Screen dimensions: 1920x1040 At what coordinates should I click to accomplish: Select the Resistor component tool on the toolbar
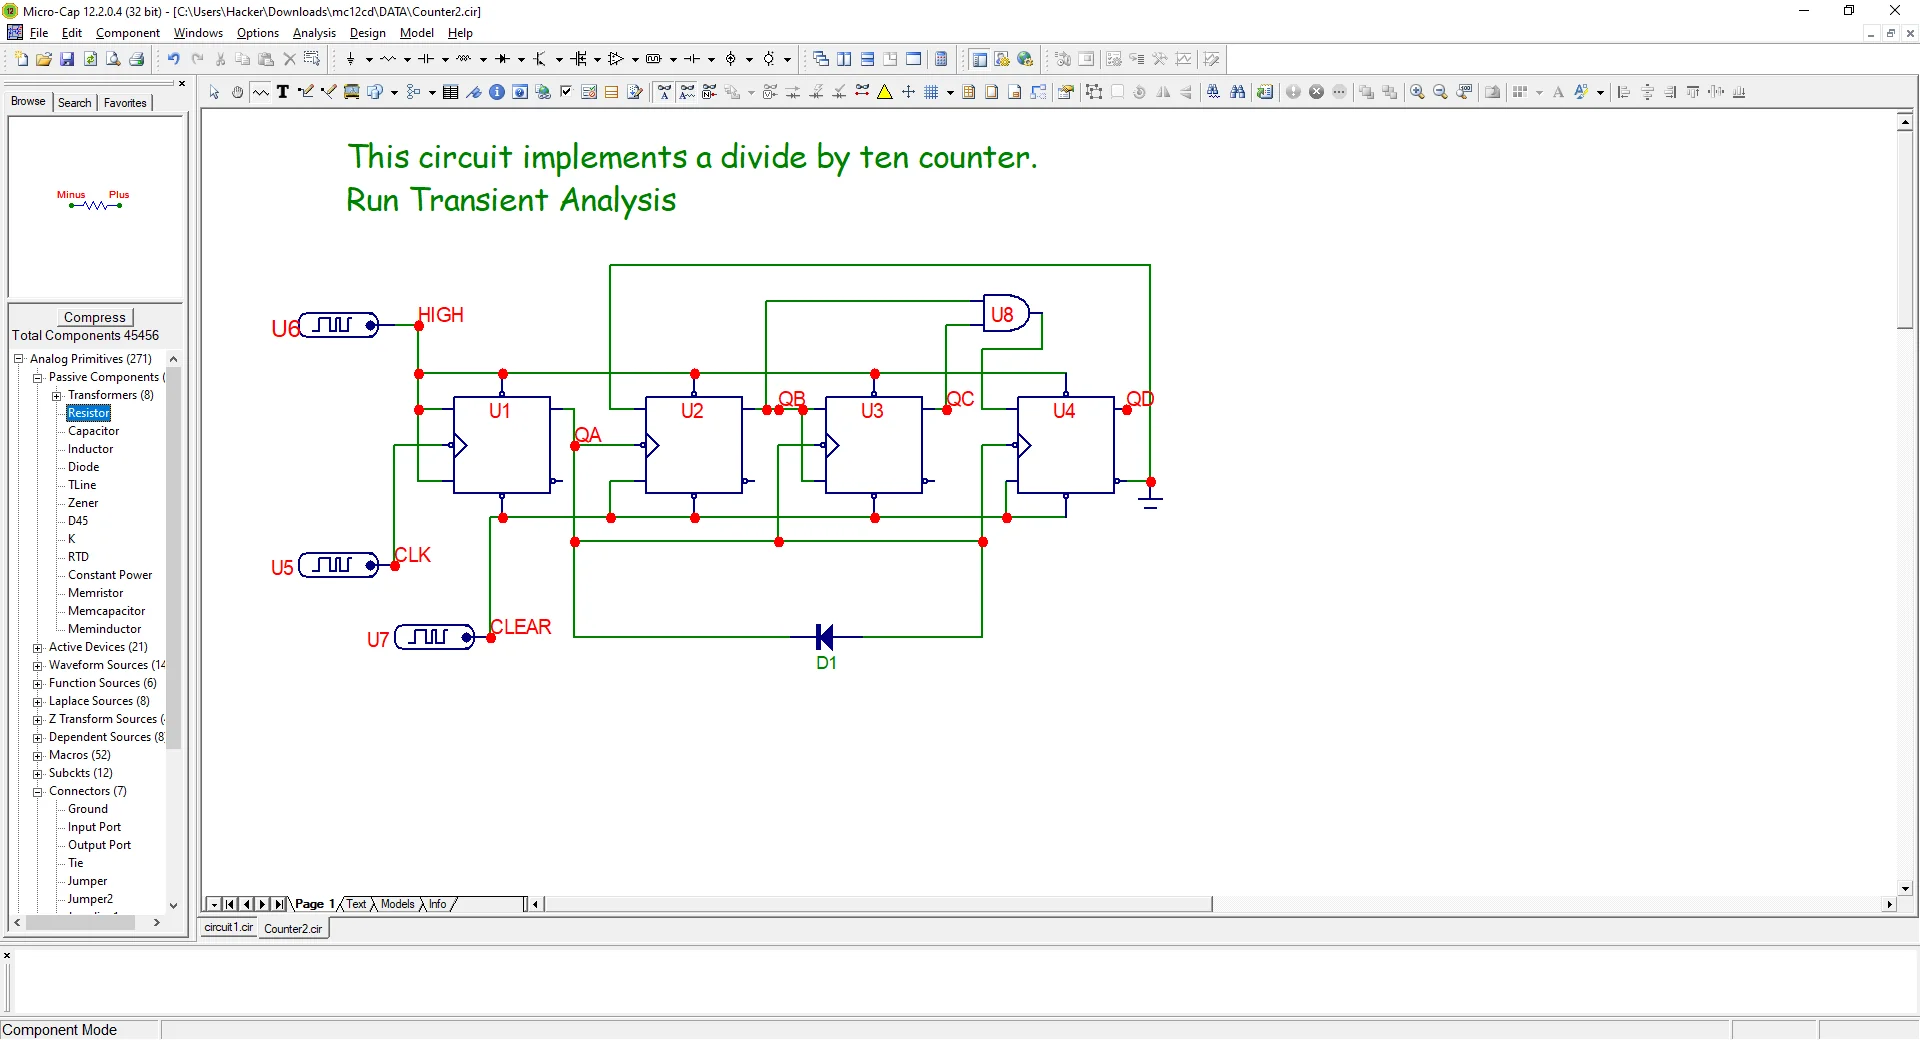[x=389, y=59]
